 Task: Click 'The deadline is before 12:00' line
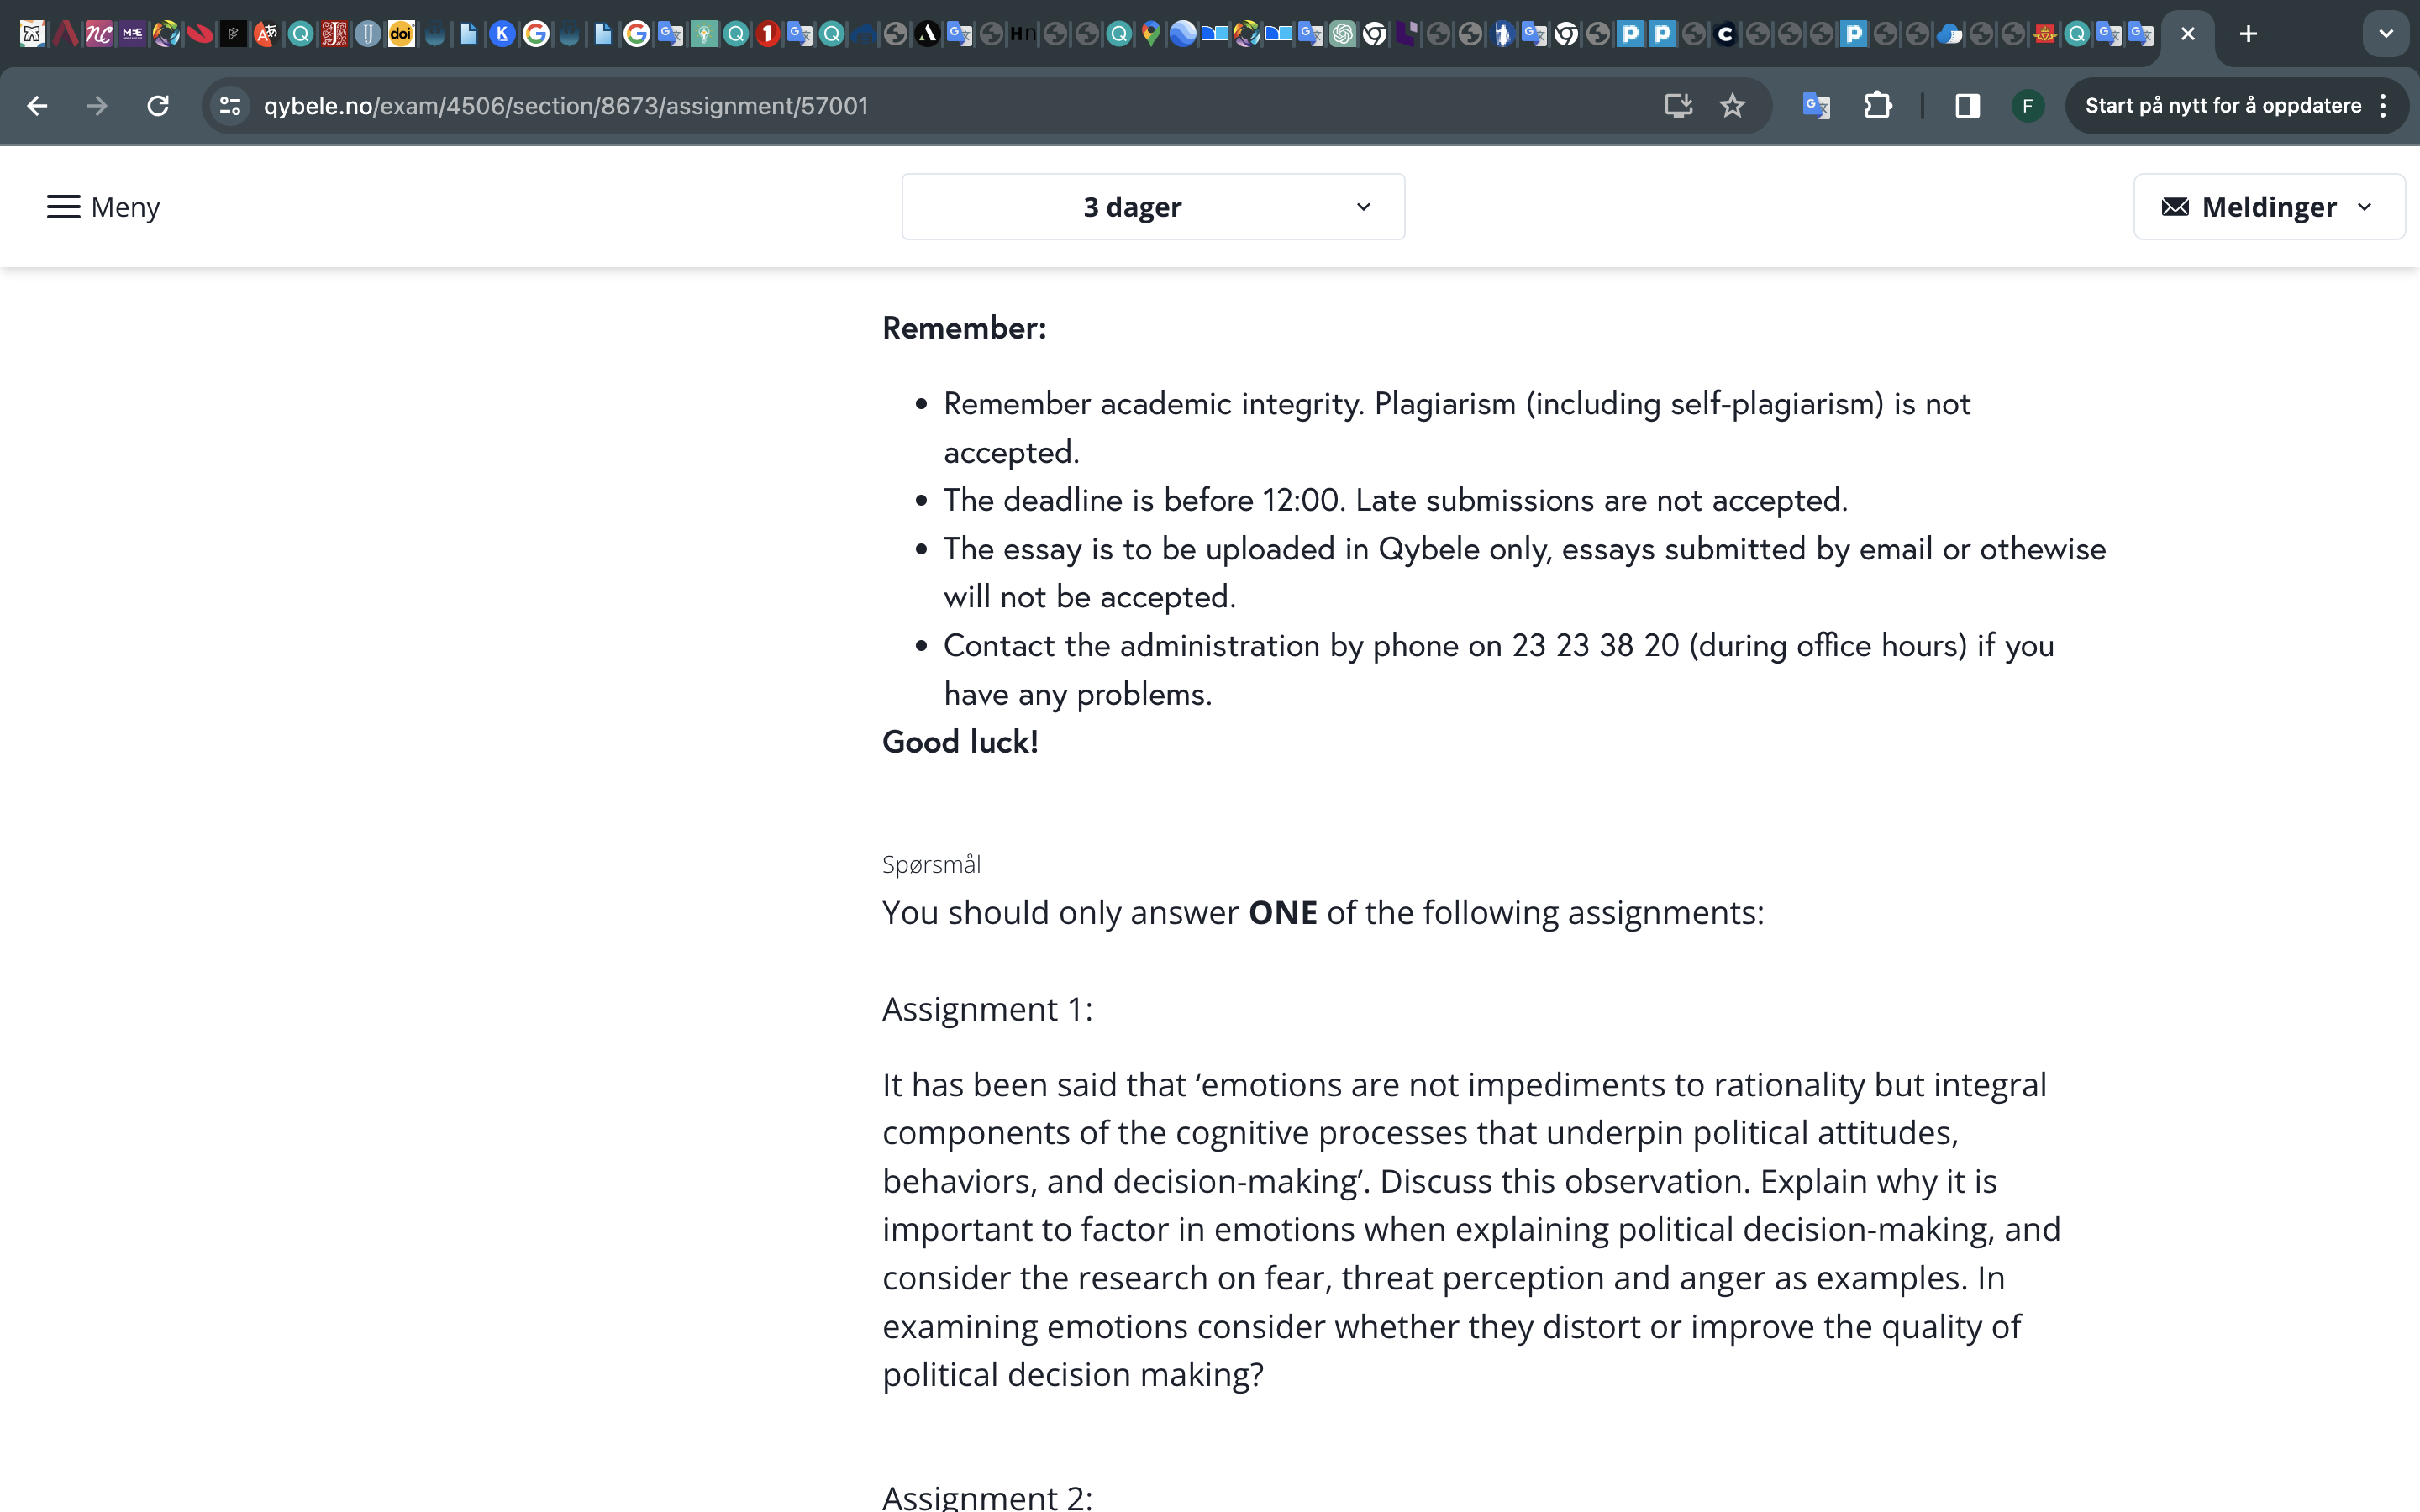point(1395,500)
